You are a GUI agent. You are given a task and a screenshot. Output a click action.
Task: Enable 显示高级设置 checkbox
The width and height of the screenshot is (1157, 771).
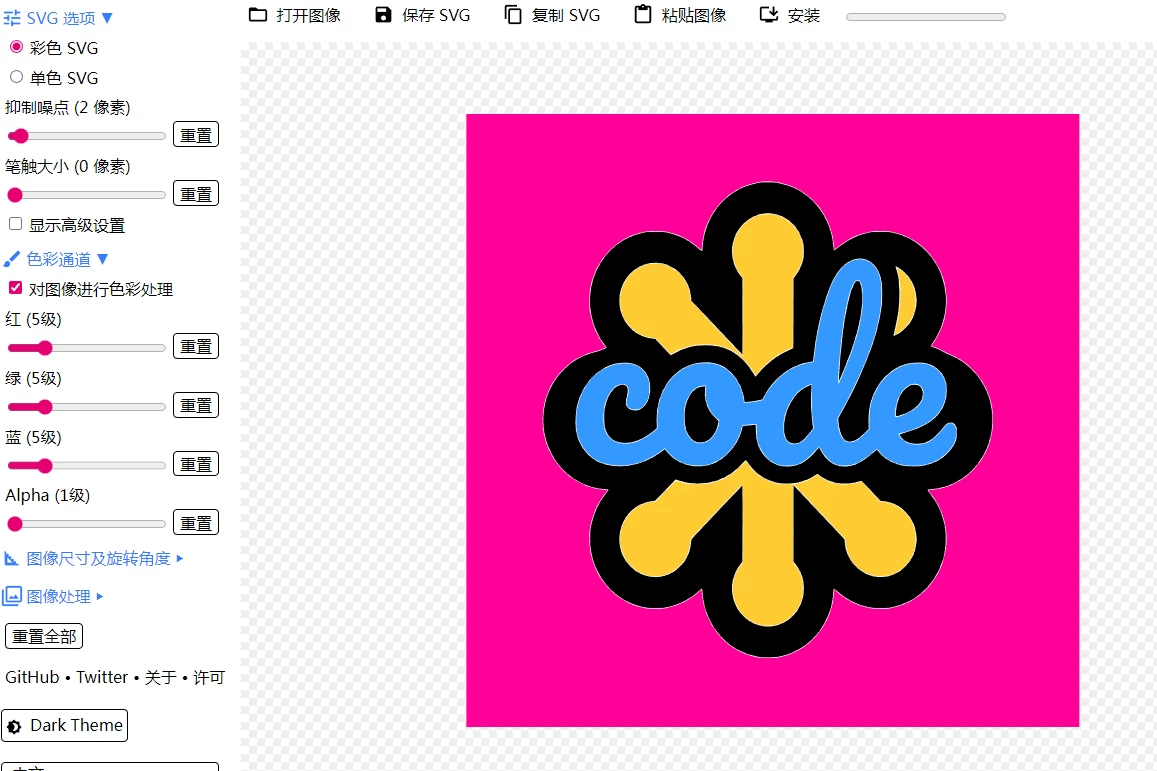click(14, 223)
